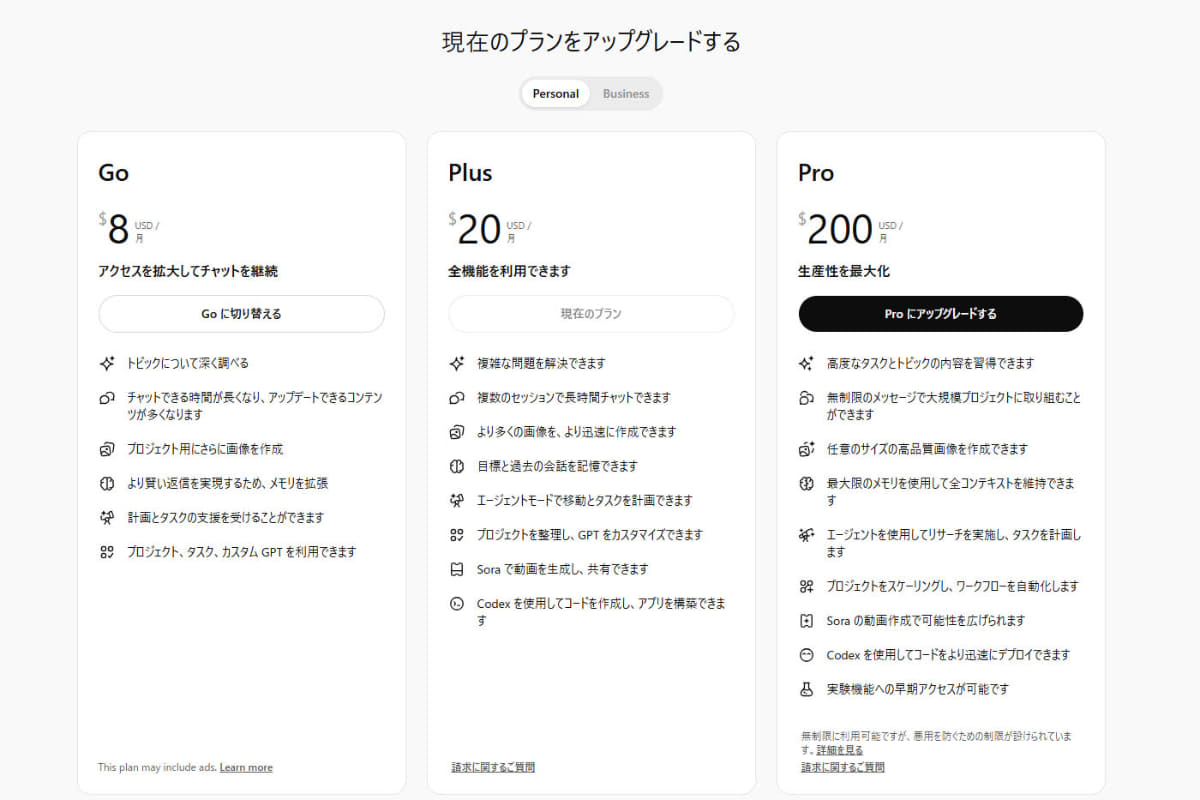This screenshot has height=800, width=1200.
Task: Click the Plus plan title
Action: click(470, 173)
